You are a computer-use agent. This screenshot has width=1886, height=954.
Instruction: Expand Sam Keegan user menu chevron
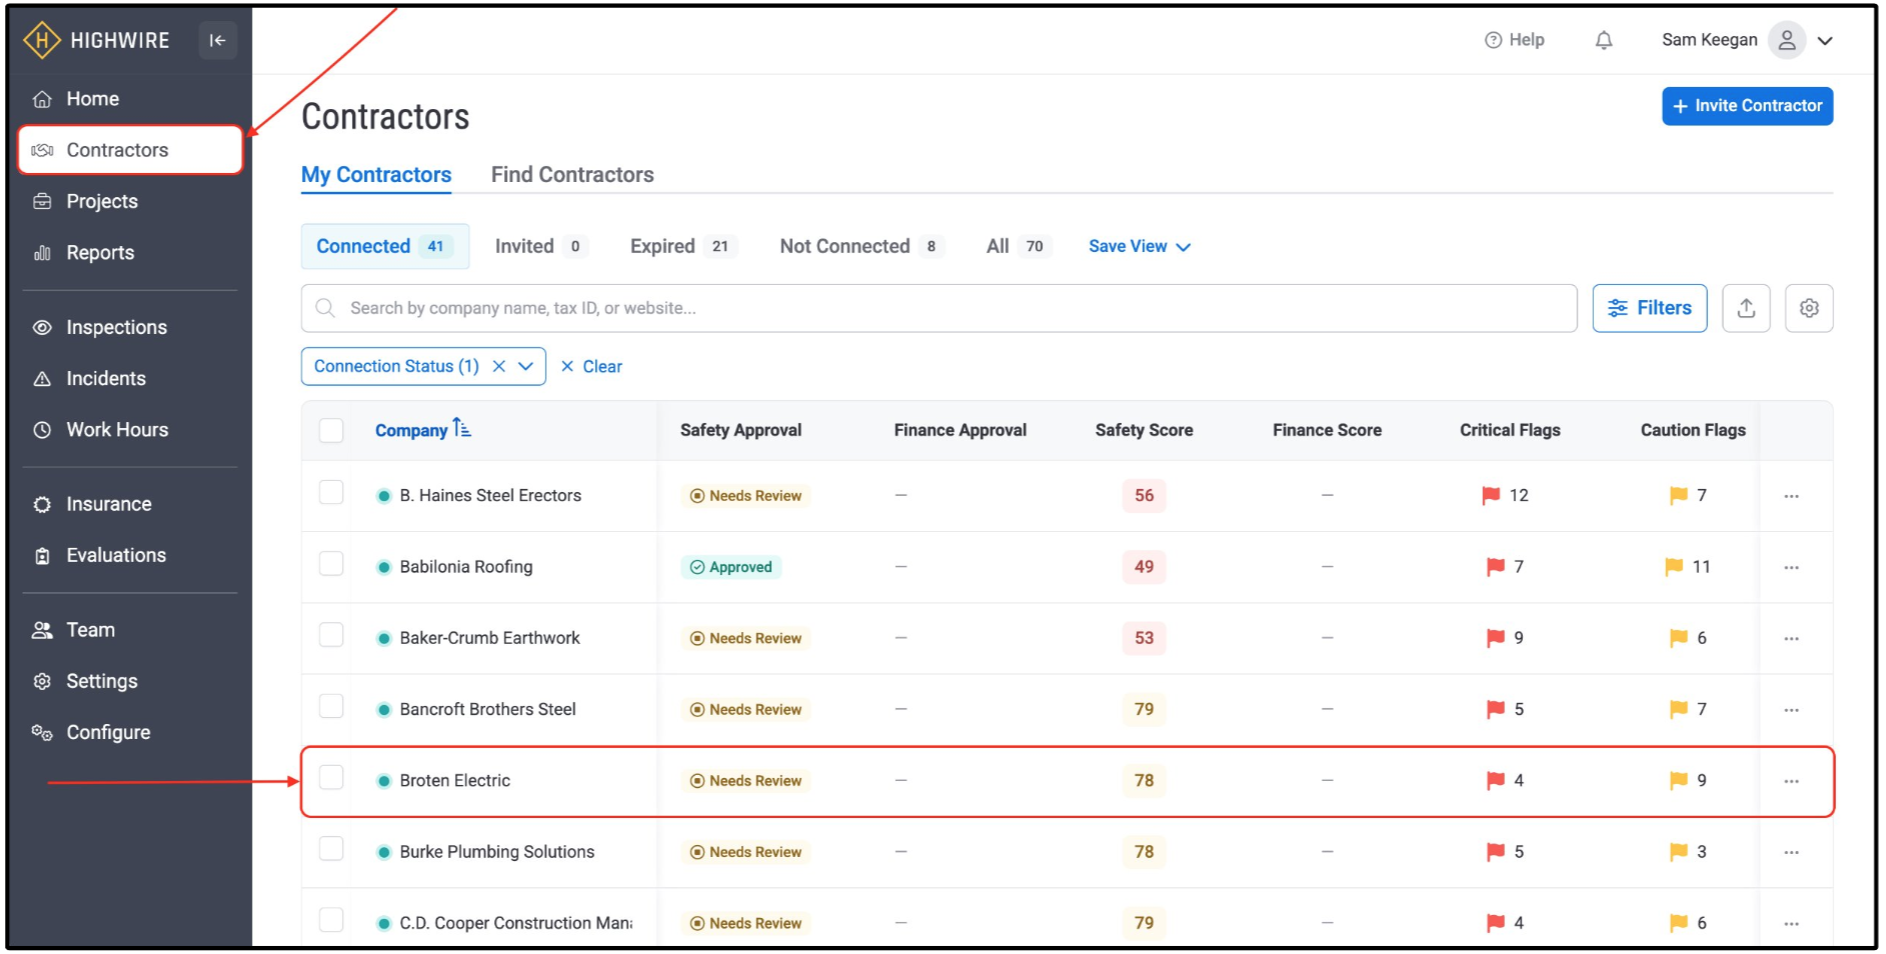click(x=1825, y=41)
